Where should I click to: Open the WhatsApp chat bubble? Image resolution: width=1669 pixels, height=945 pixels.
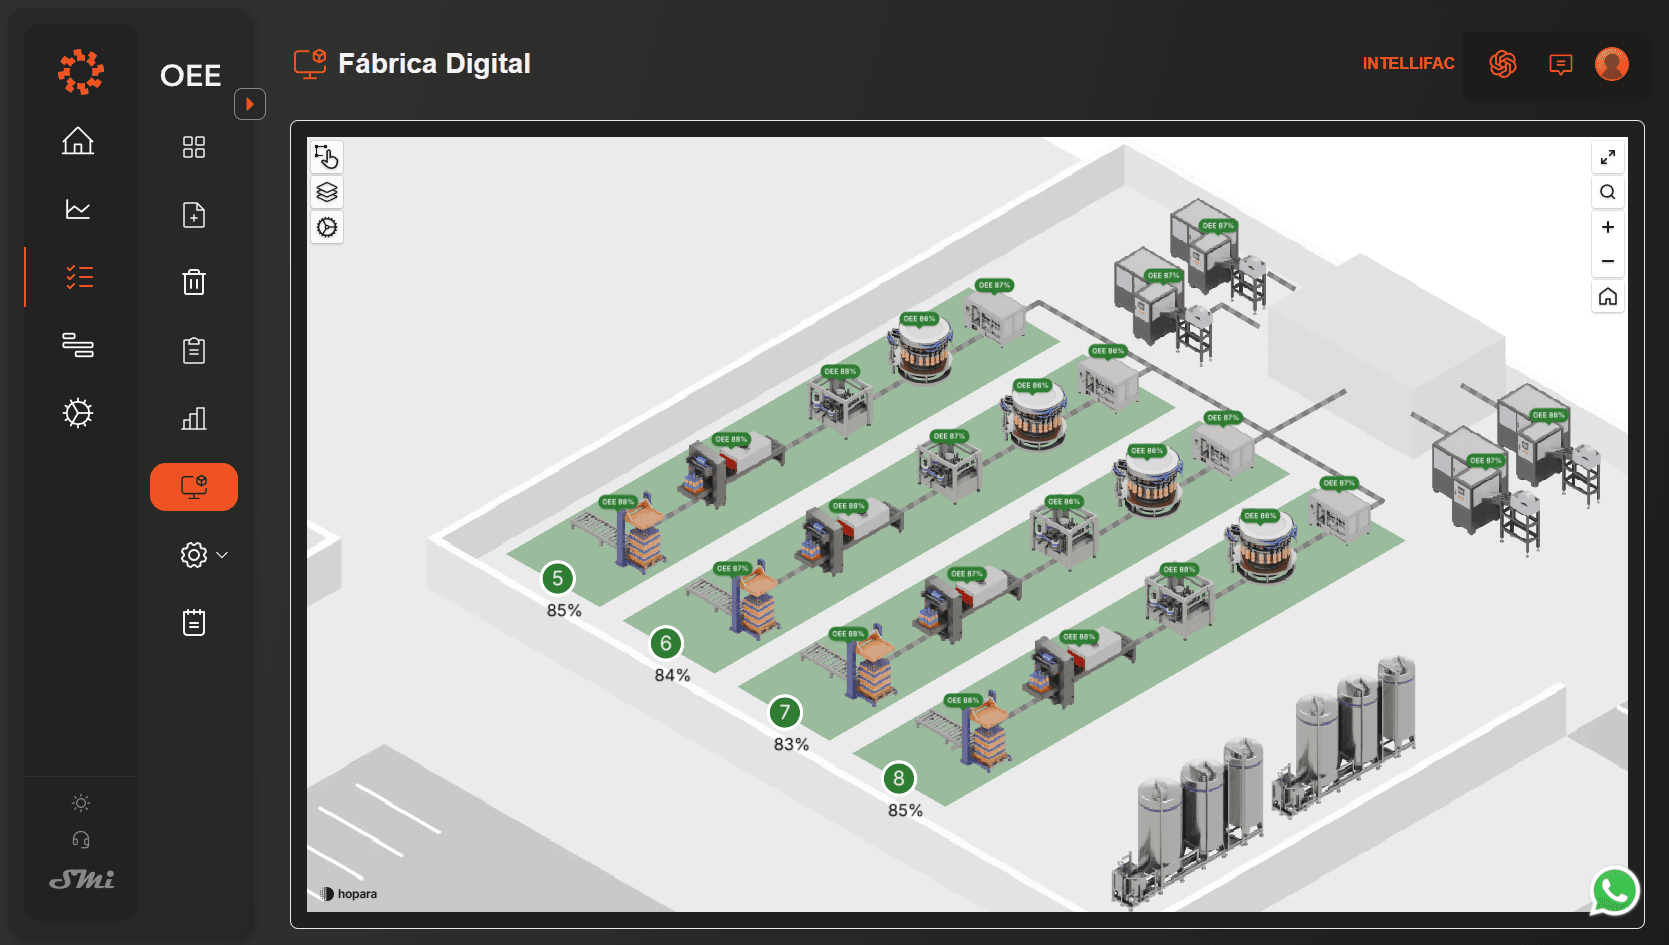point(1614,890)
